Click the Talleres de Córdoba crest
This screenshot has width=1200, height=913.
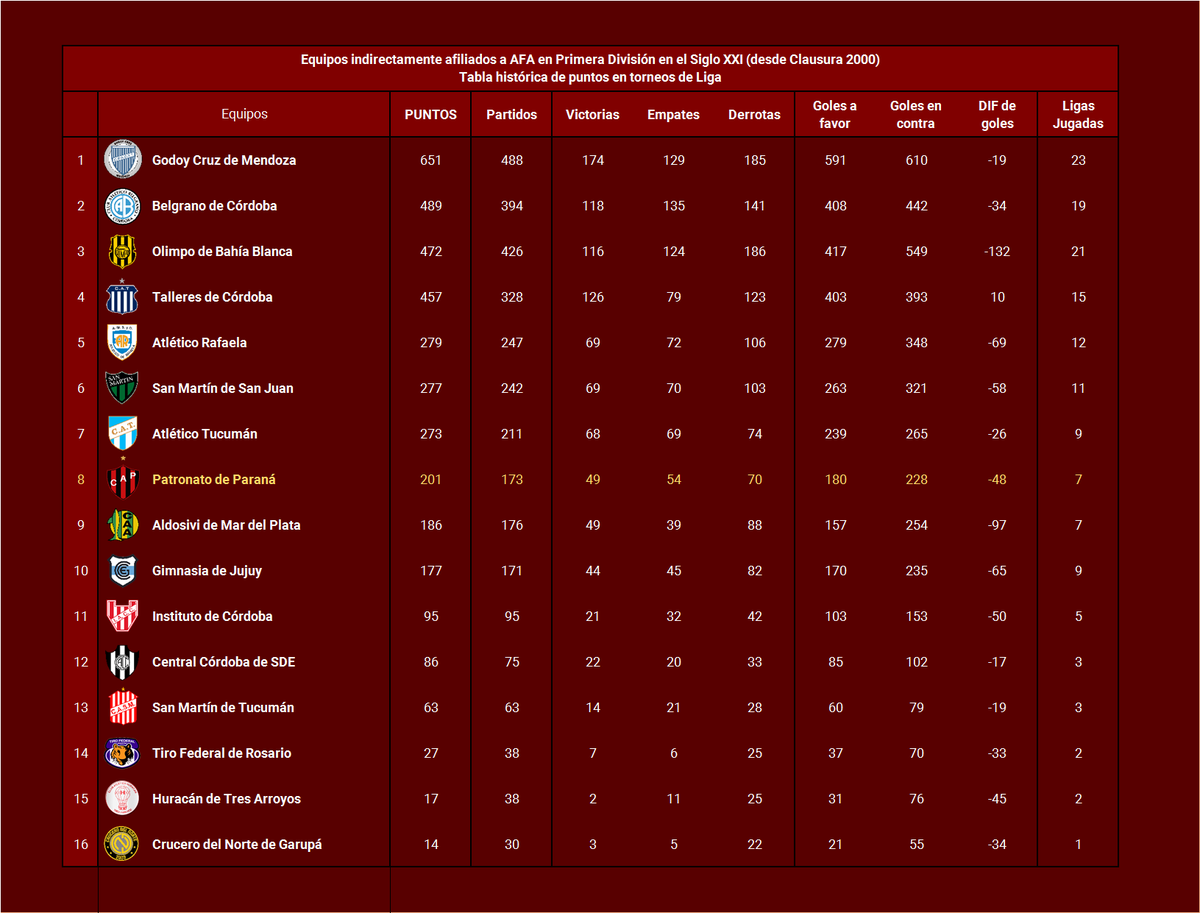click(x=123, y=297)
